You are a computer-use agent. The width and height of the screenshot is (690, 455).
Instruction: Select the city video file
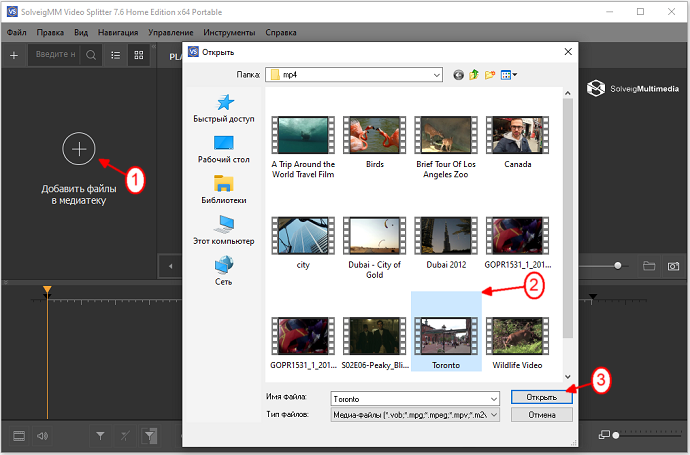303,242
